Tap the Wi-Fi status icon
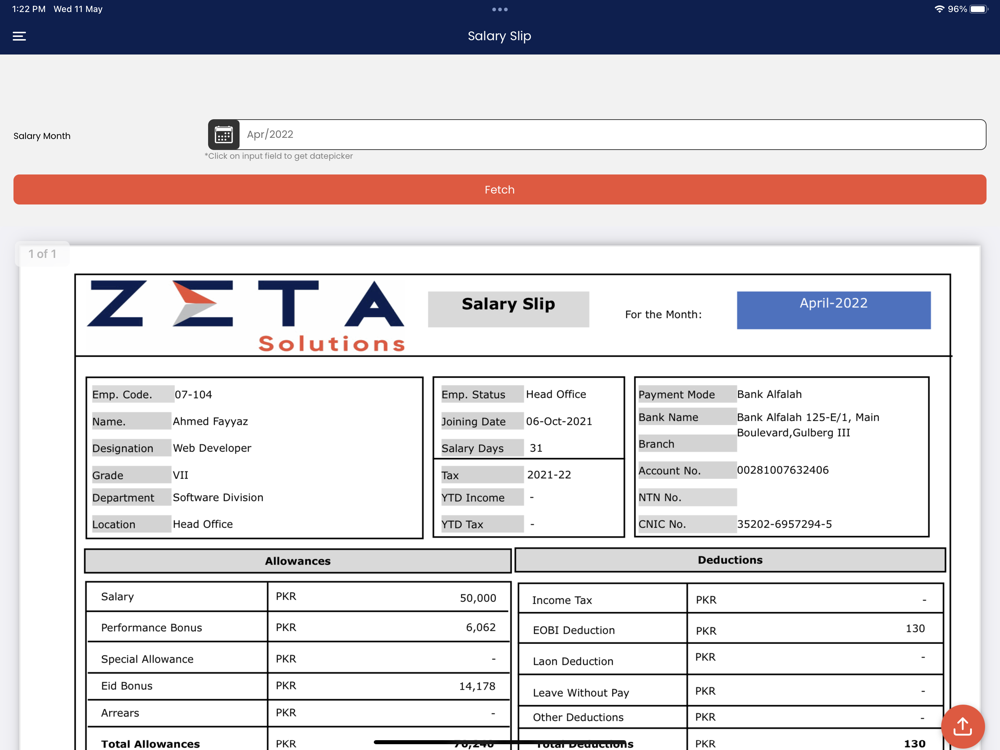 pyautogui.click(x=939, y=9)
